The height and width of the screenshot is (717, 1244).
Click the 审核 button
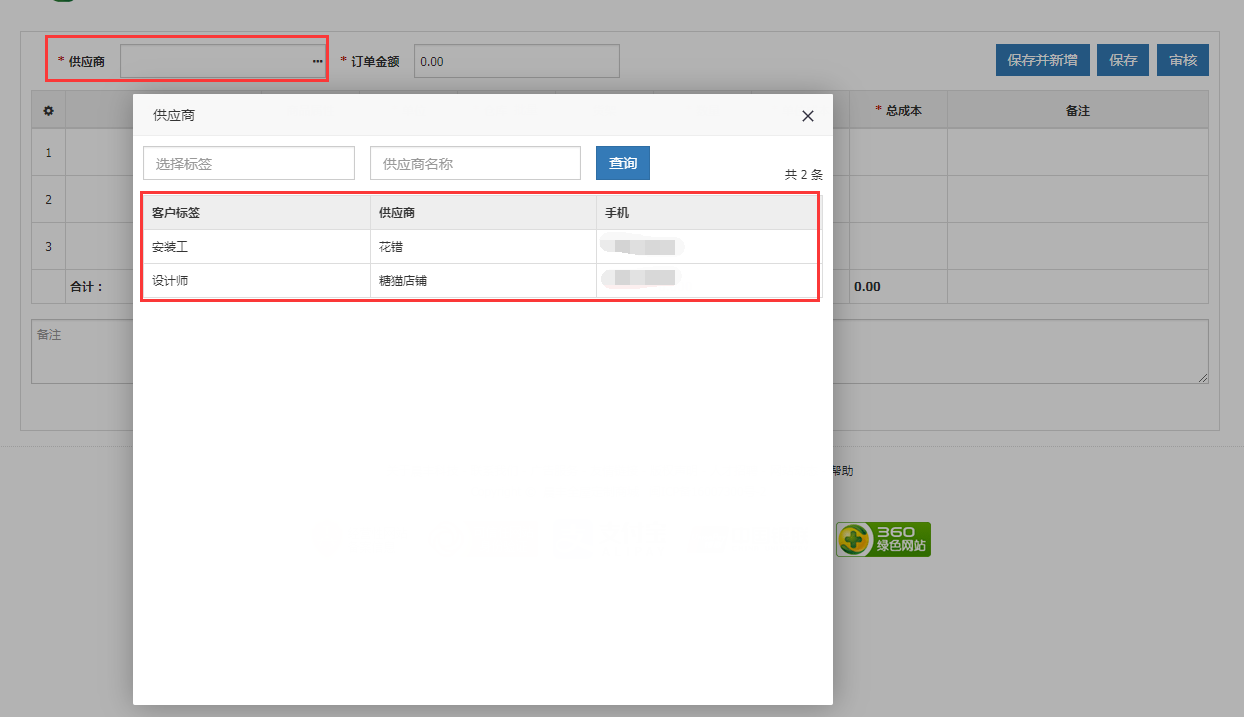[1183, 60]
